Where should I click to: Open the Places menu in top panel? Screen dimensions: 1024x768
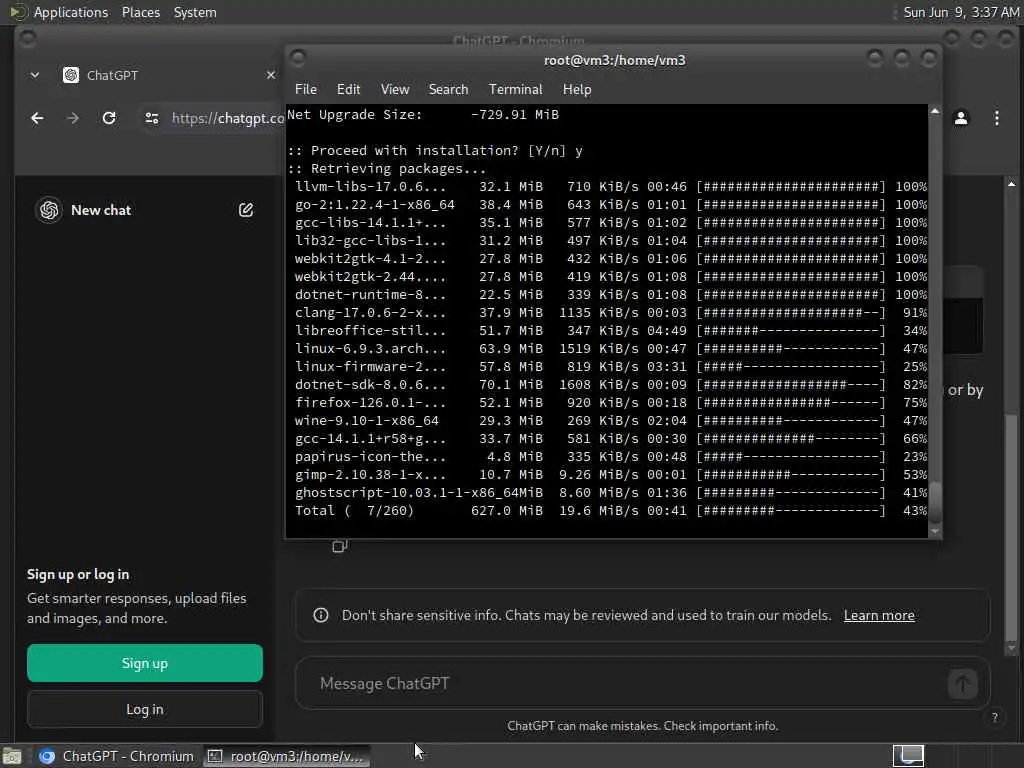pos(140,12)
